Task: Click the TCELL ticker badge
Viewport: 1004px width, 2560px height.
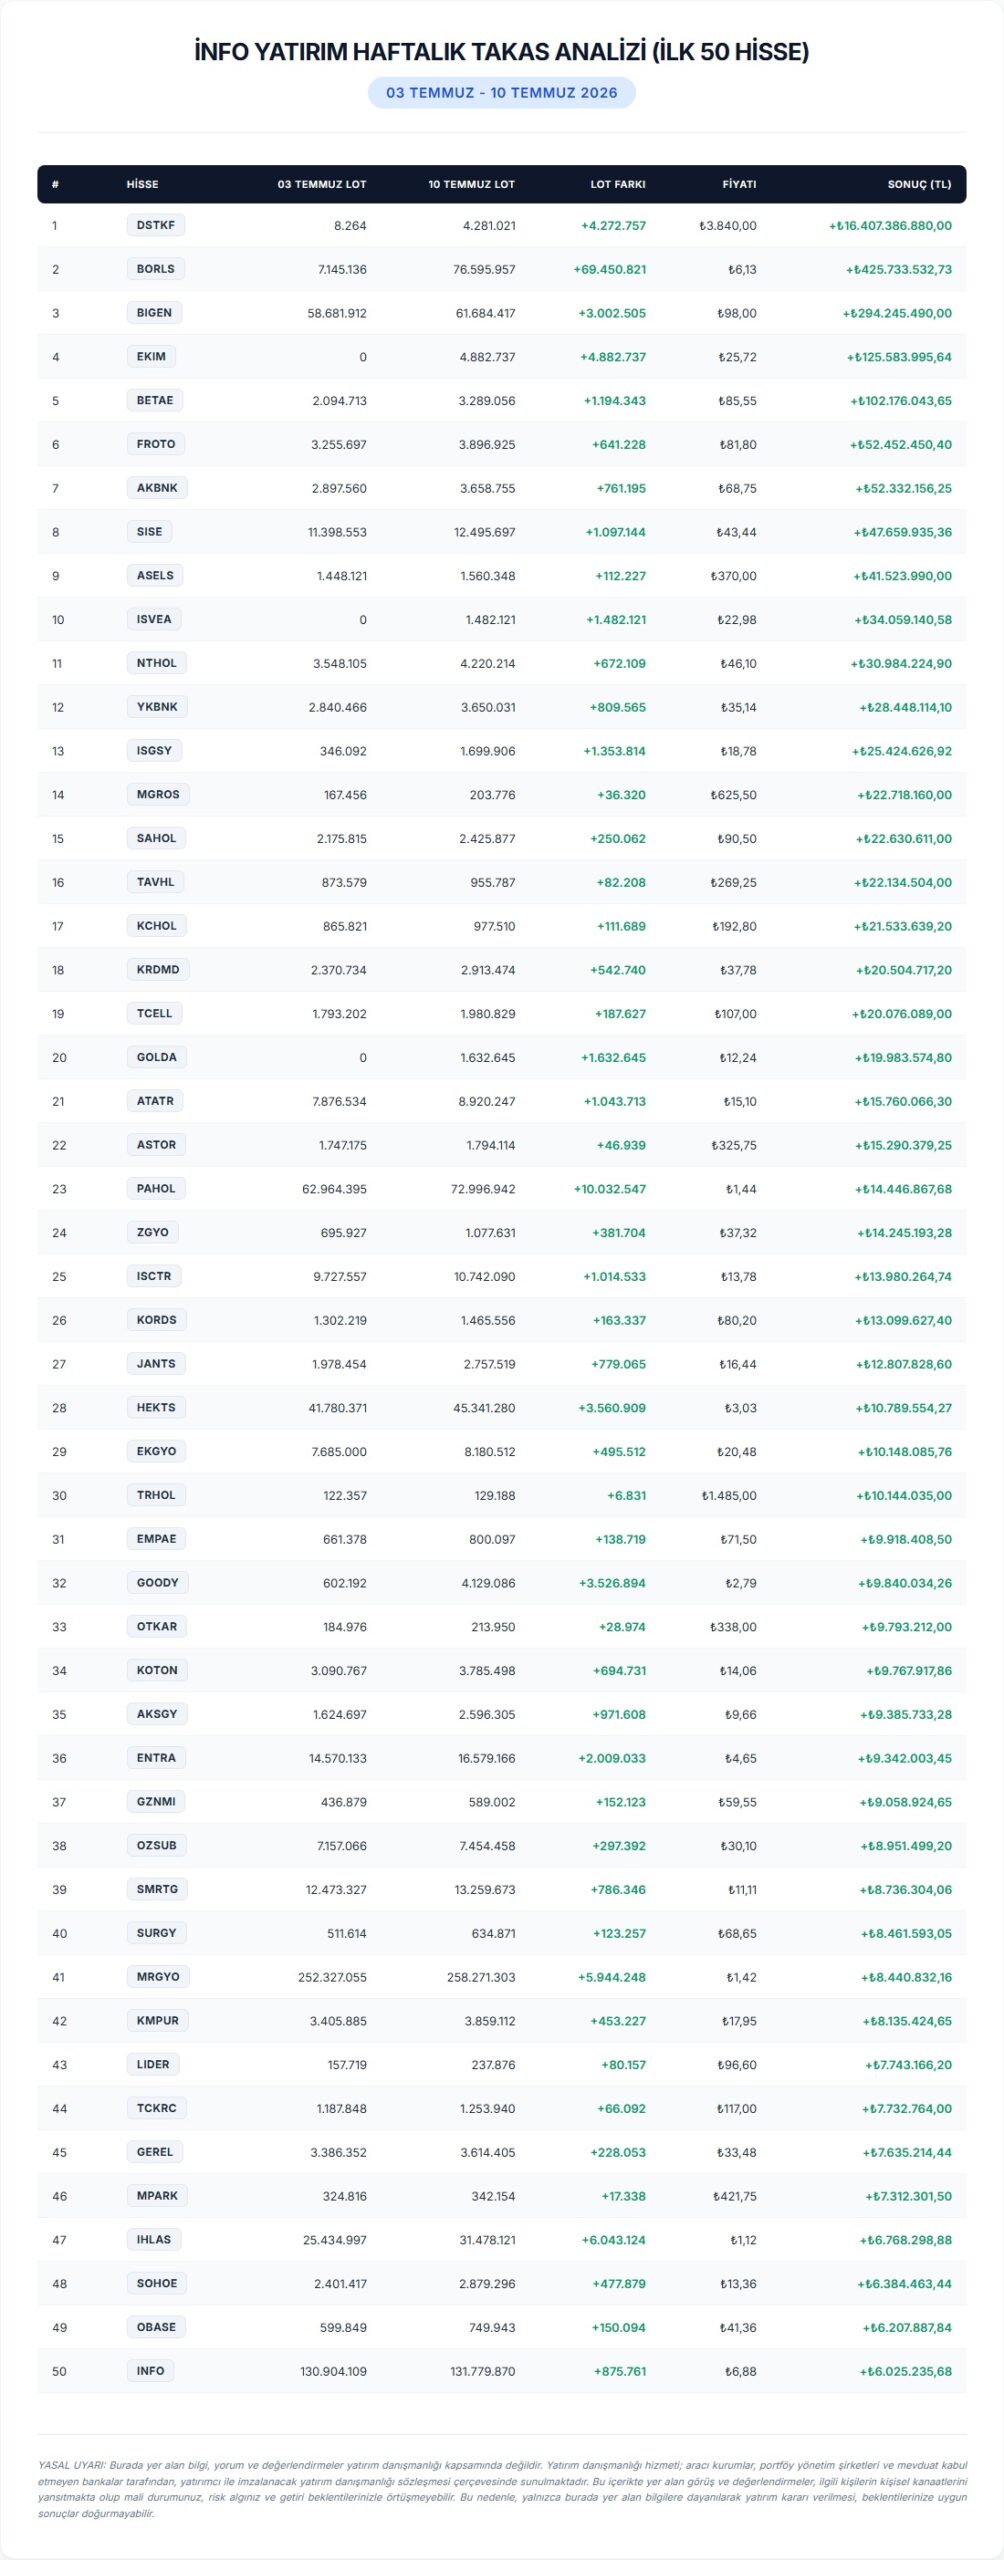Action: [x=155, y=1014]
